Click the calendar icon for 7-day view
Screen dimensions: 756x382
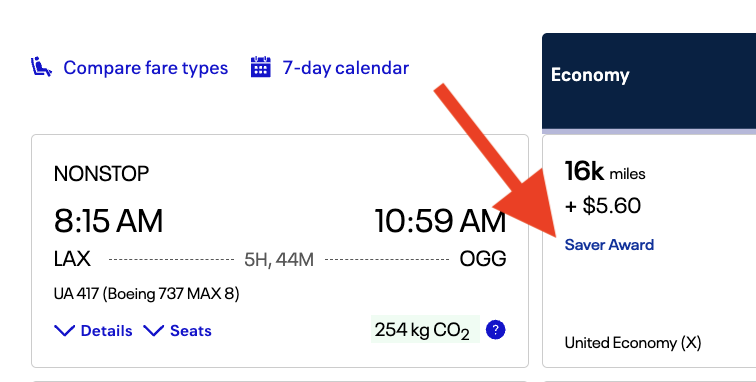261,67
